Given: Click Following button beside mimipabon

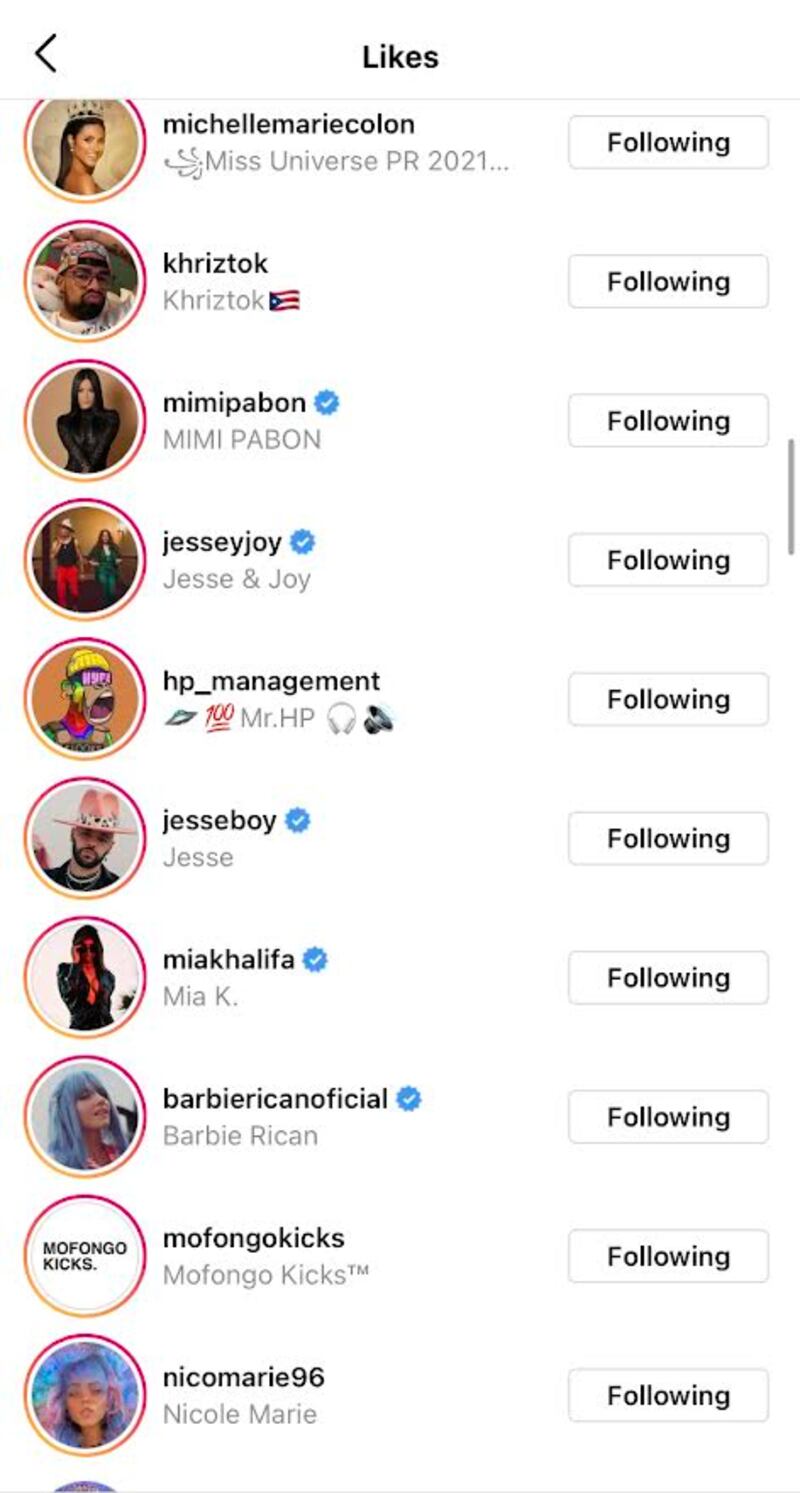Looking at the screenshot, I should 668,420.
